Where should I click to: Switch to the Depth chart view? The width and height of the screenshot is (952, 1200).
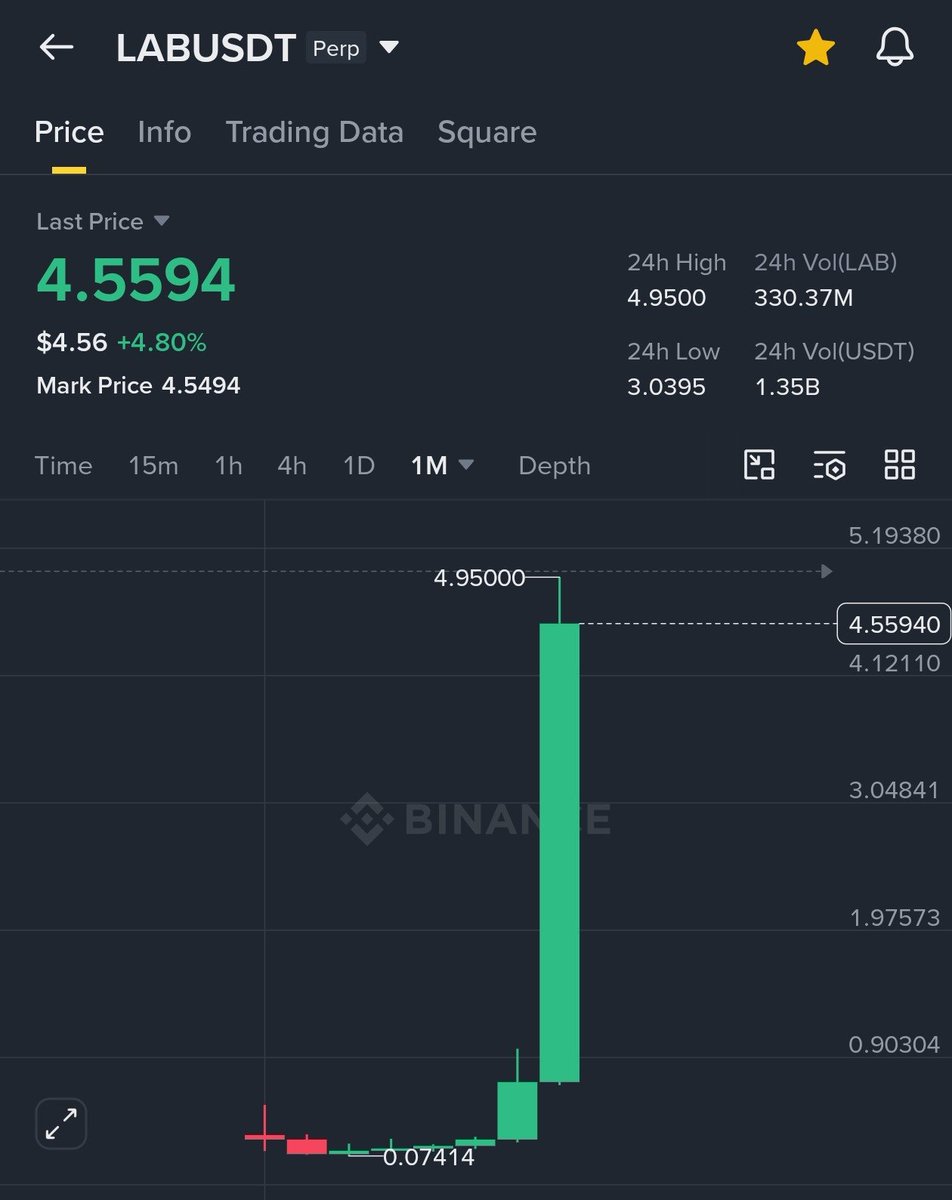(554, 465)
